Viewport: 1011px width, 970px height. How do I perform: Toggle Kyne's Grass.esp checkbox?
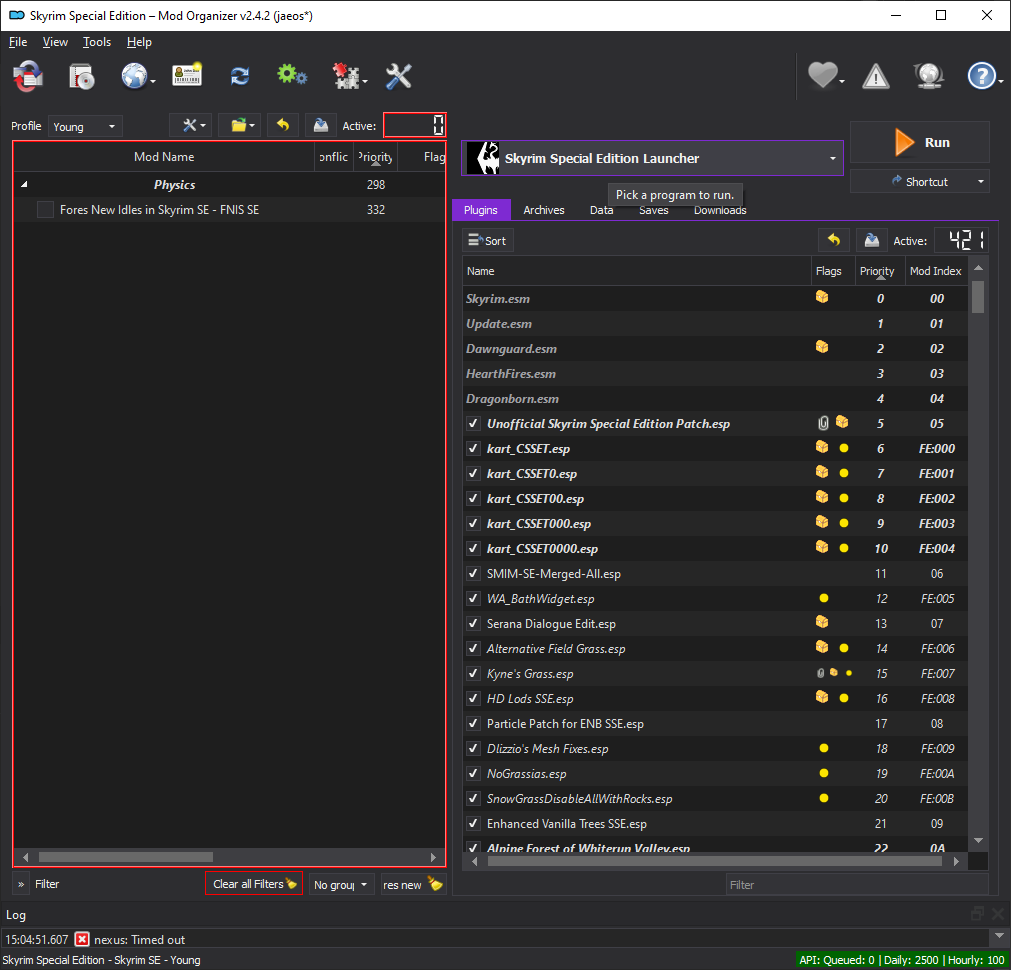pos(473,673)
